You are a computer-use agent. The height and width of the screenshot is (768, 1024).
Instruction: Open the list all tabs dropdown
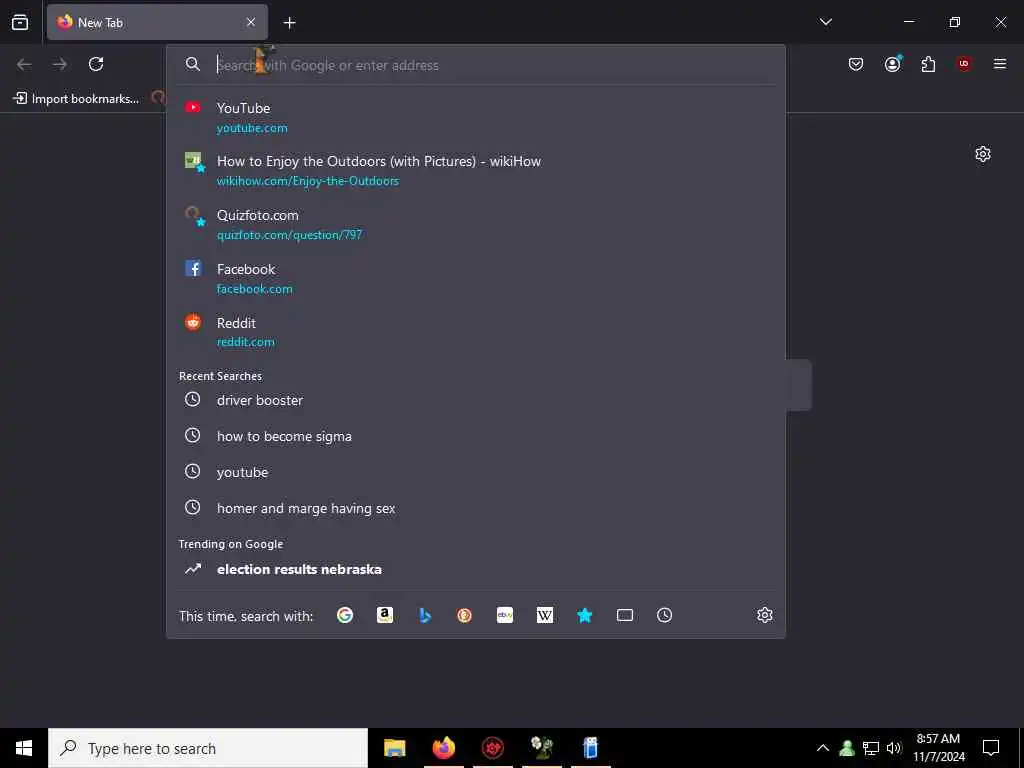(x=825, y=22)
